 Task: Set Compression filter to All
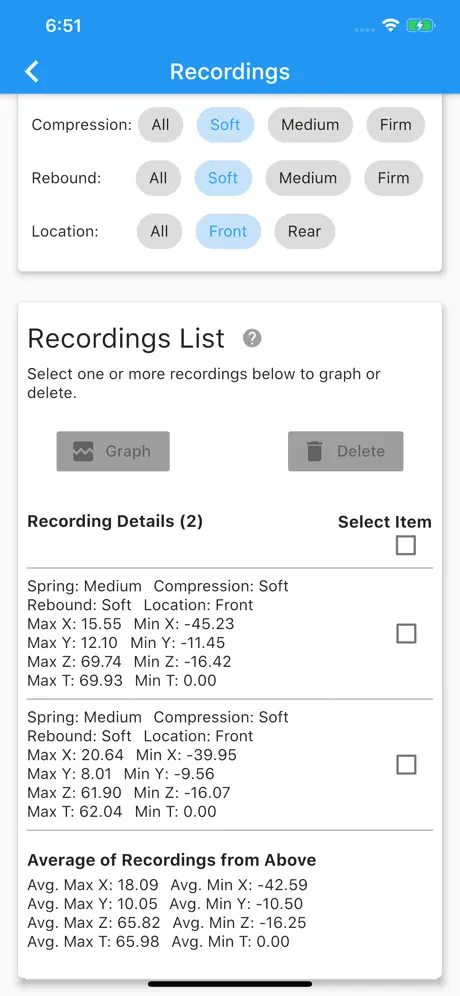coord(160,124)
